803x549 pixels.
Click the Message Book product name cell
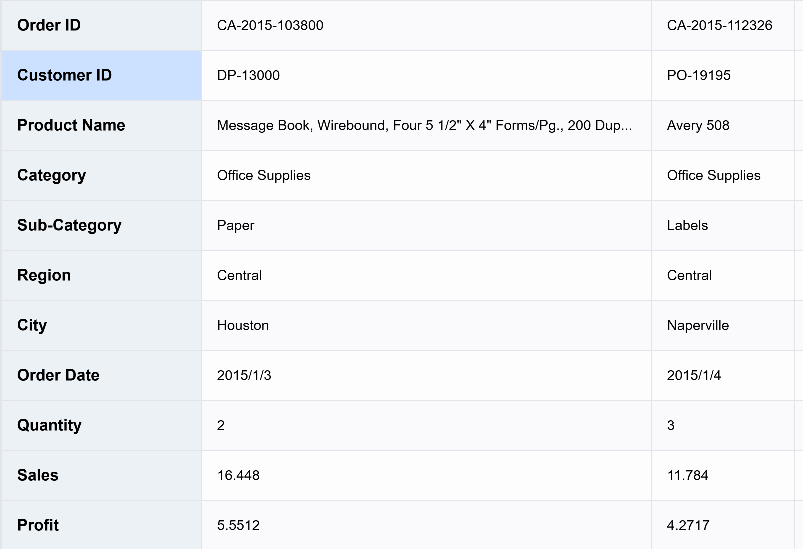click(425, 125)
